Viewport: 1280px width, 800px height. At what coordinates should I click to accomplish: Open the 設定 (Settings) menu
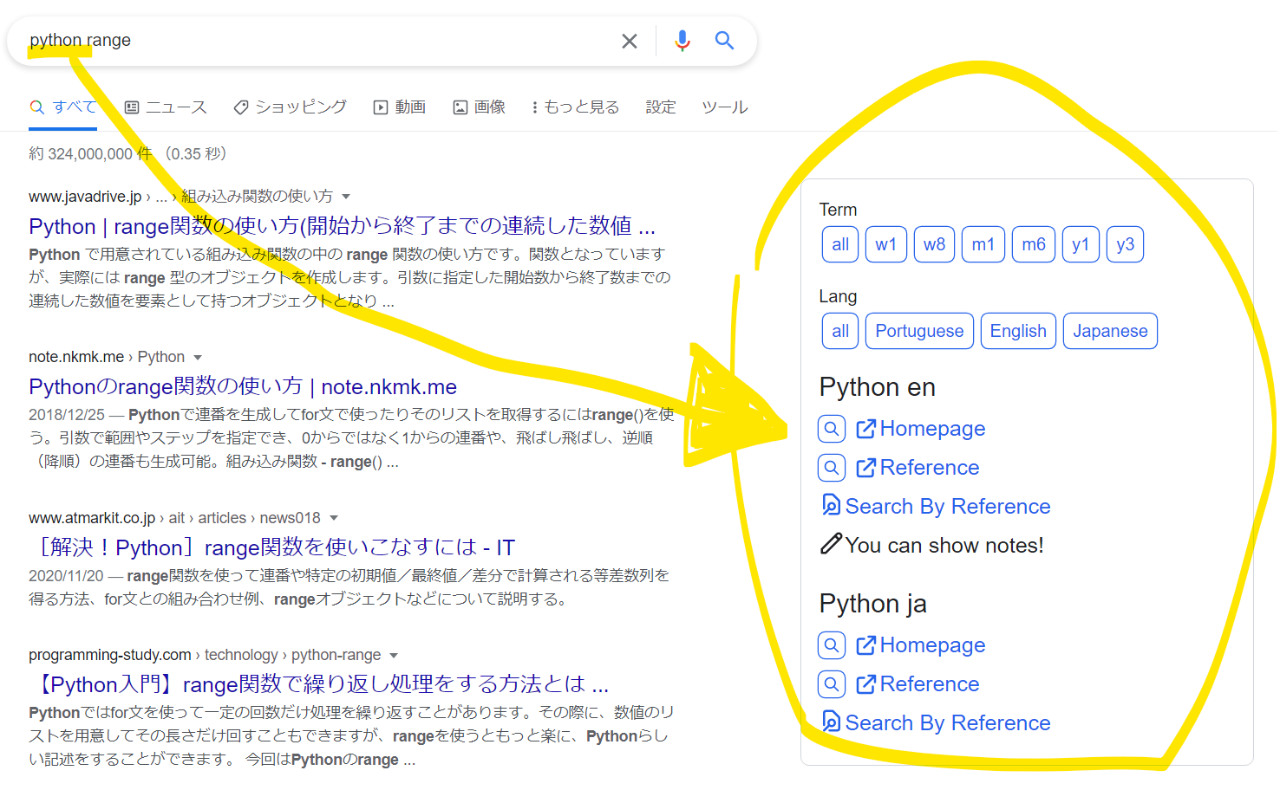(x=660, y=107)
